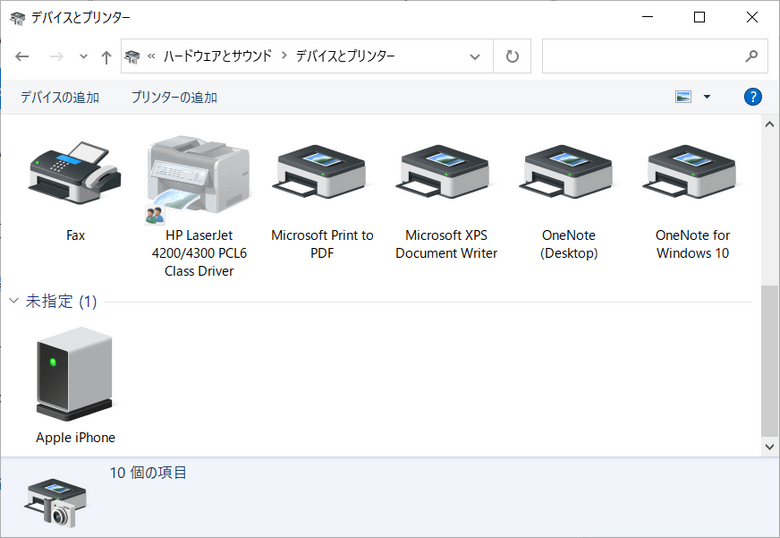Image resolution: width=780 pixels, height=538 pixels.
Task: Click the scrollbar down arrow
Action: pyautogui.click(x=769, y=447)
